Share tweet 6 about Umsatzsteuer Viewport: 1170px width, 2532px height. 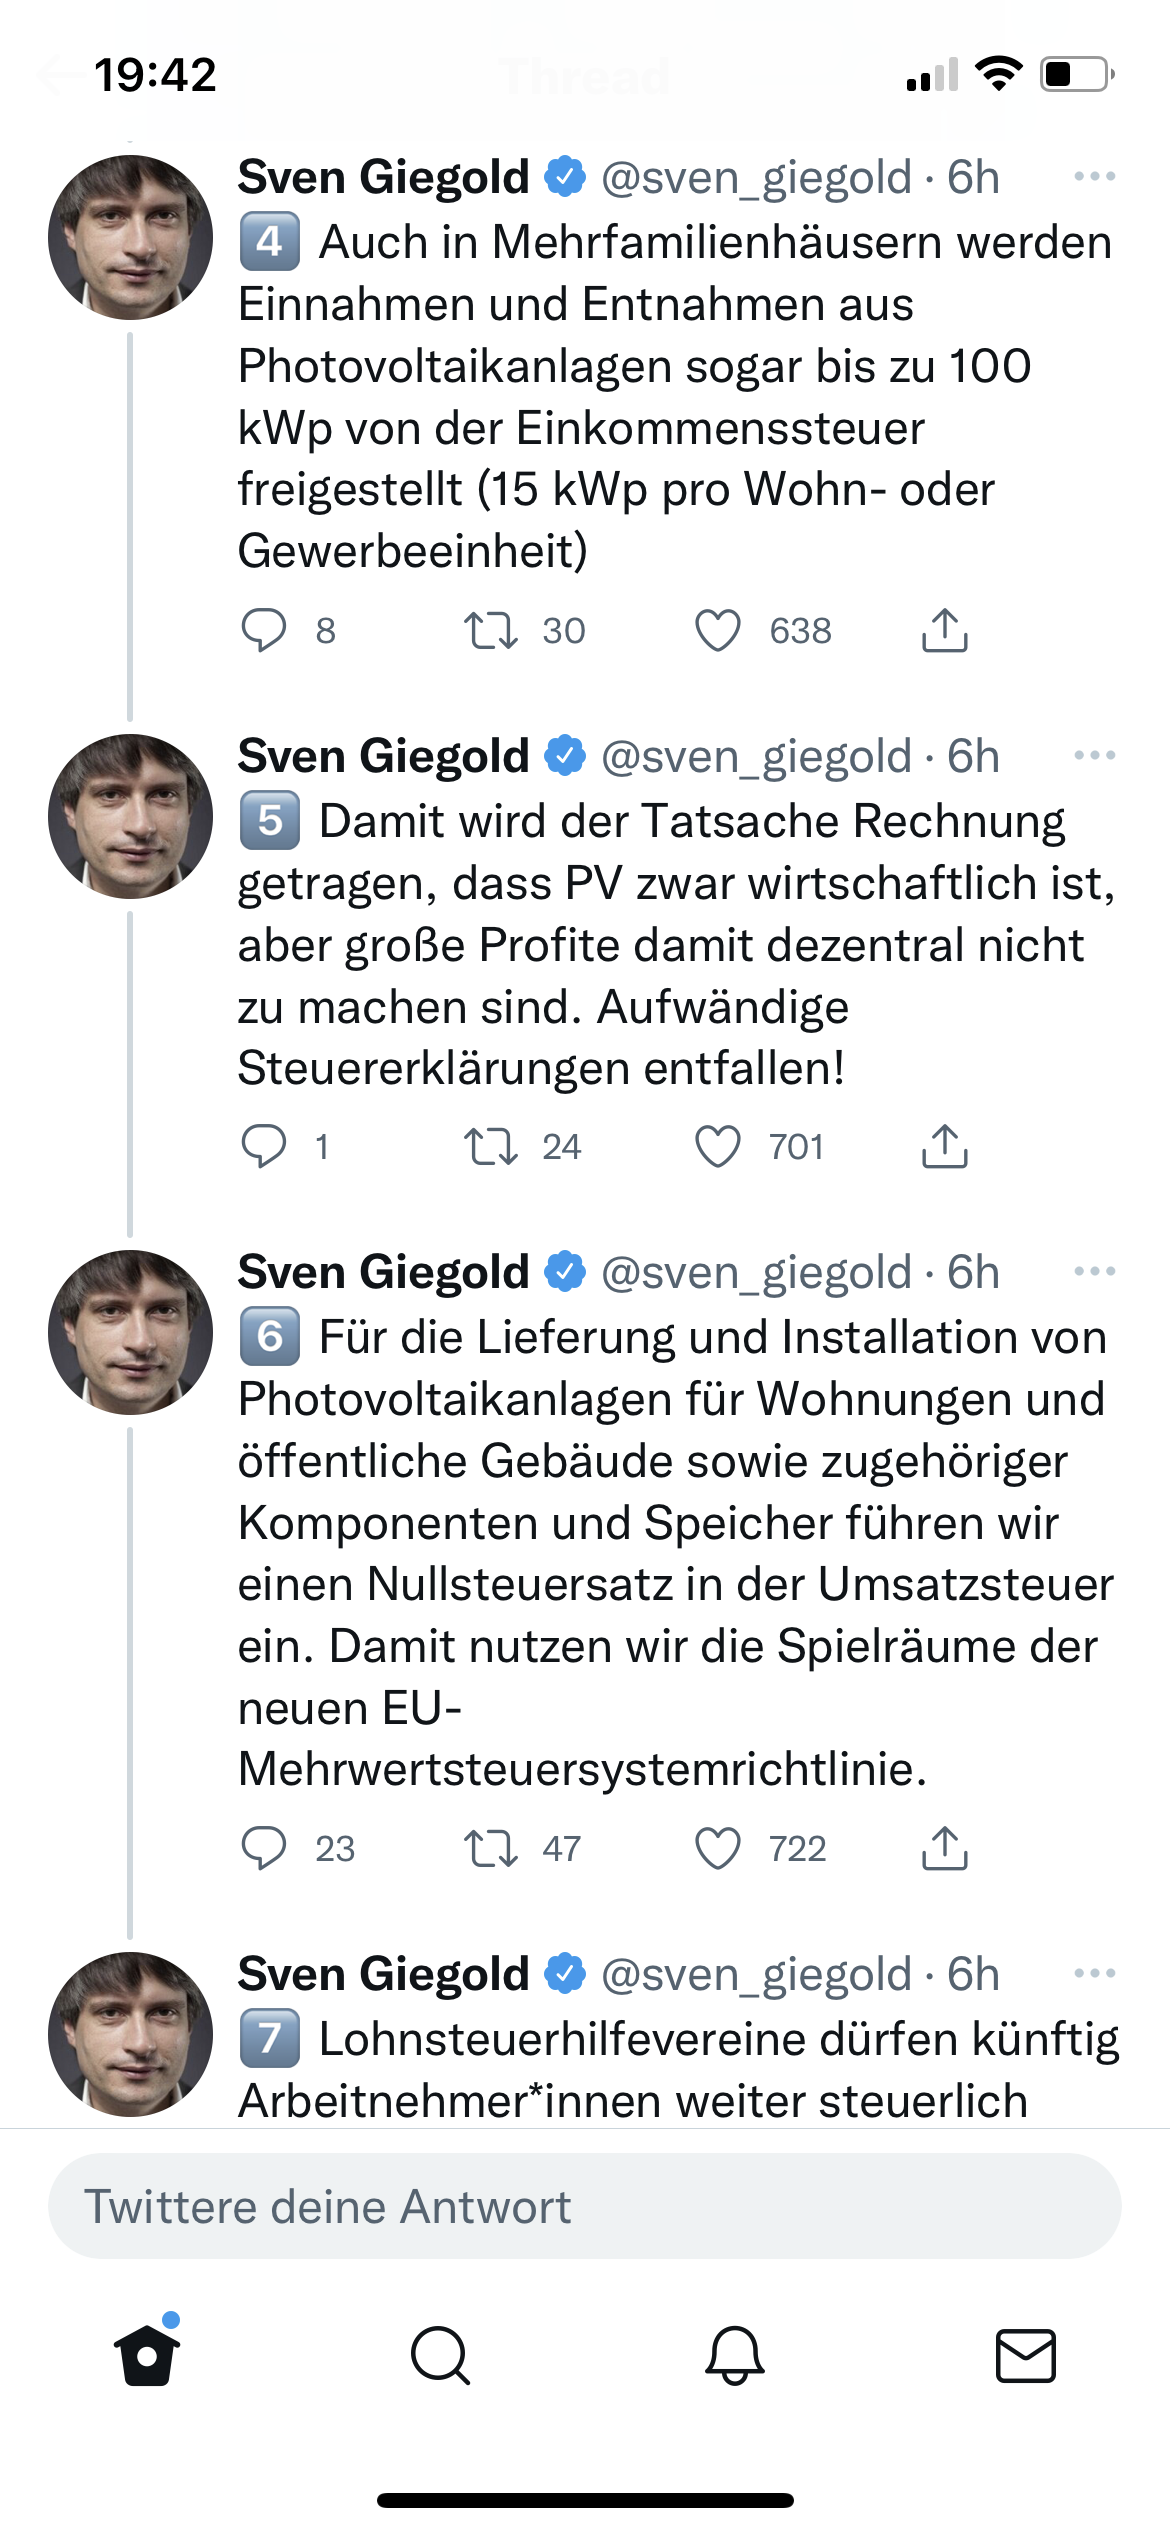click(x=944, y=1849)
